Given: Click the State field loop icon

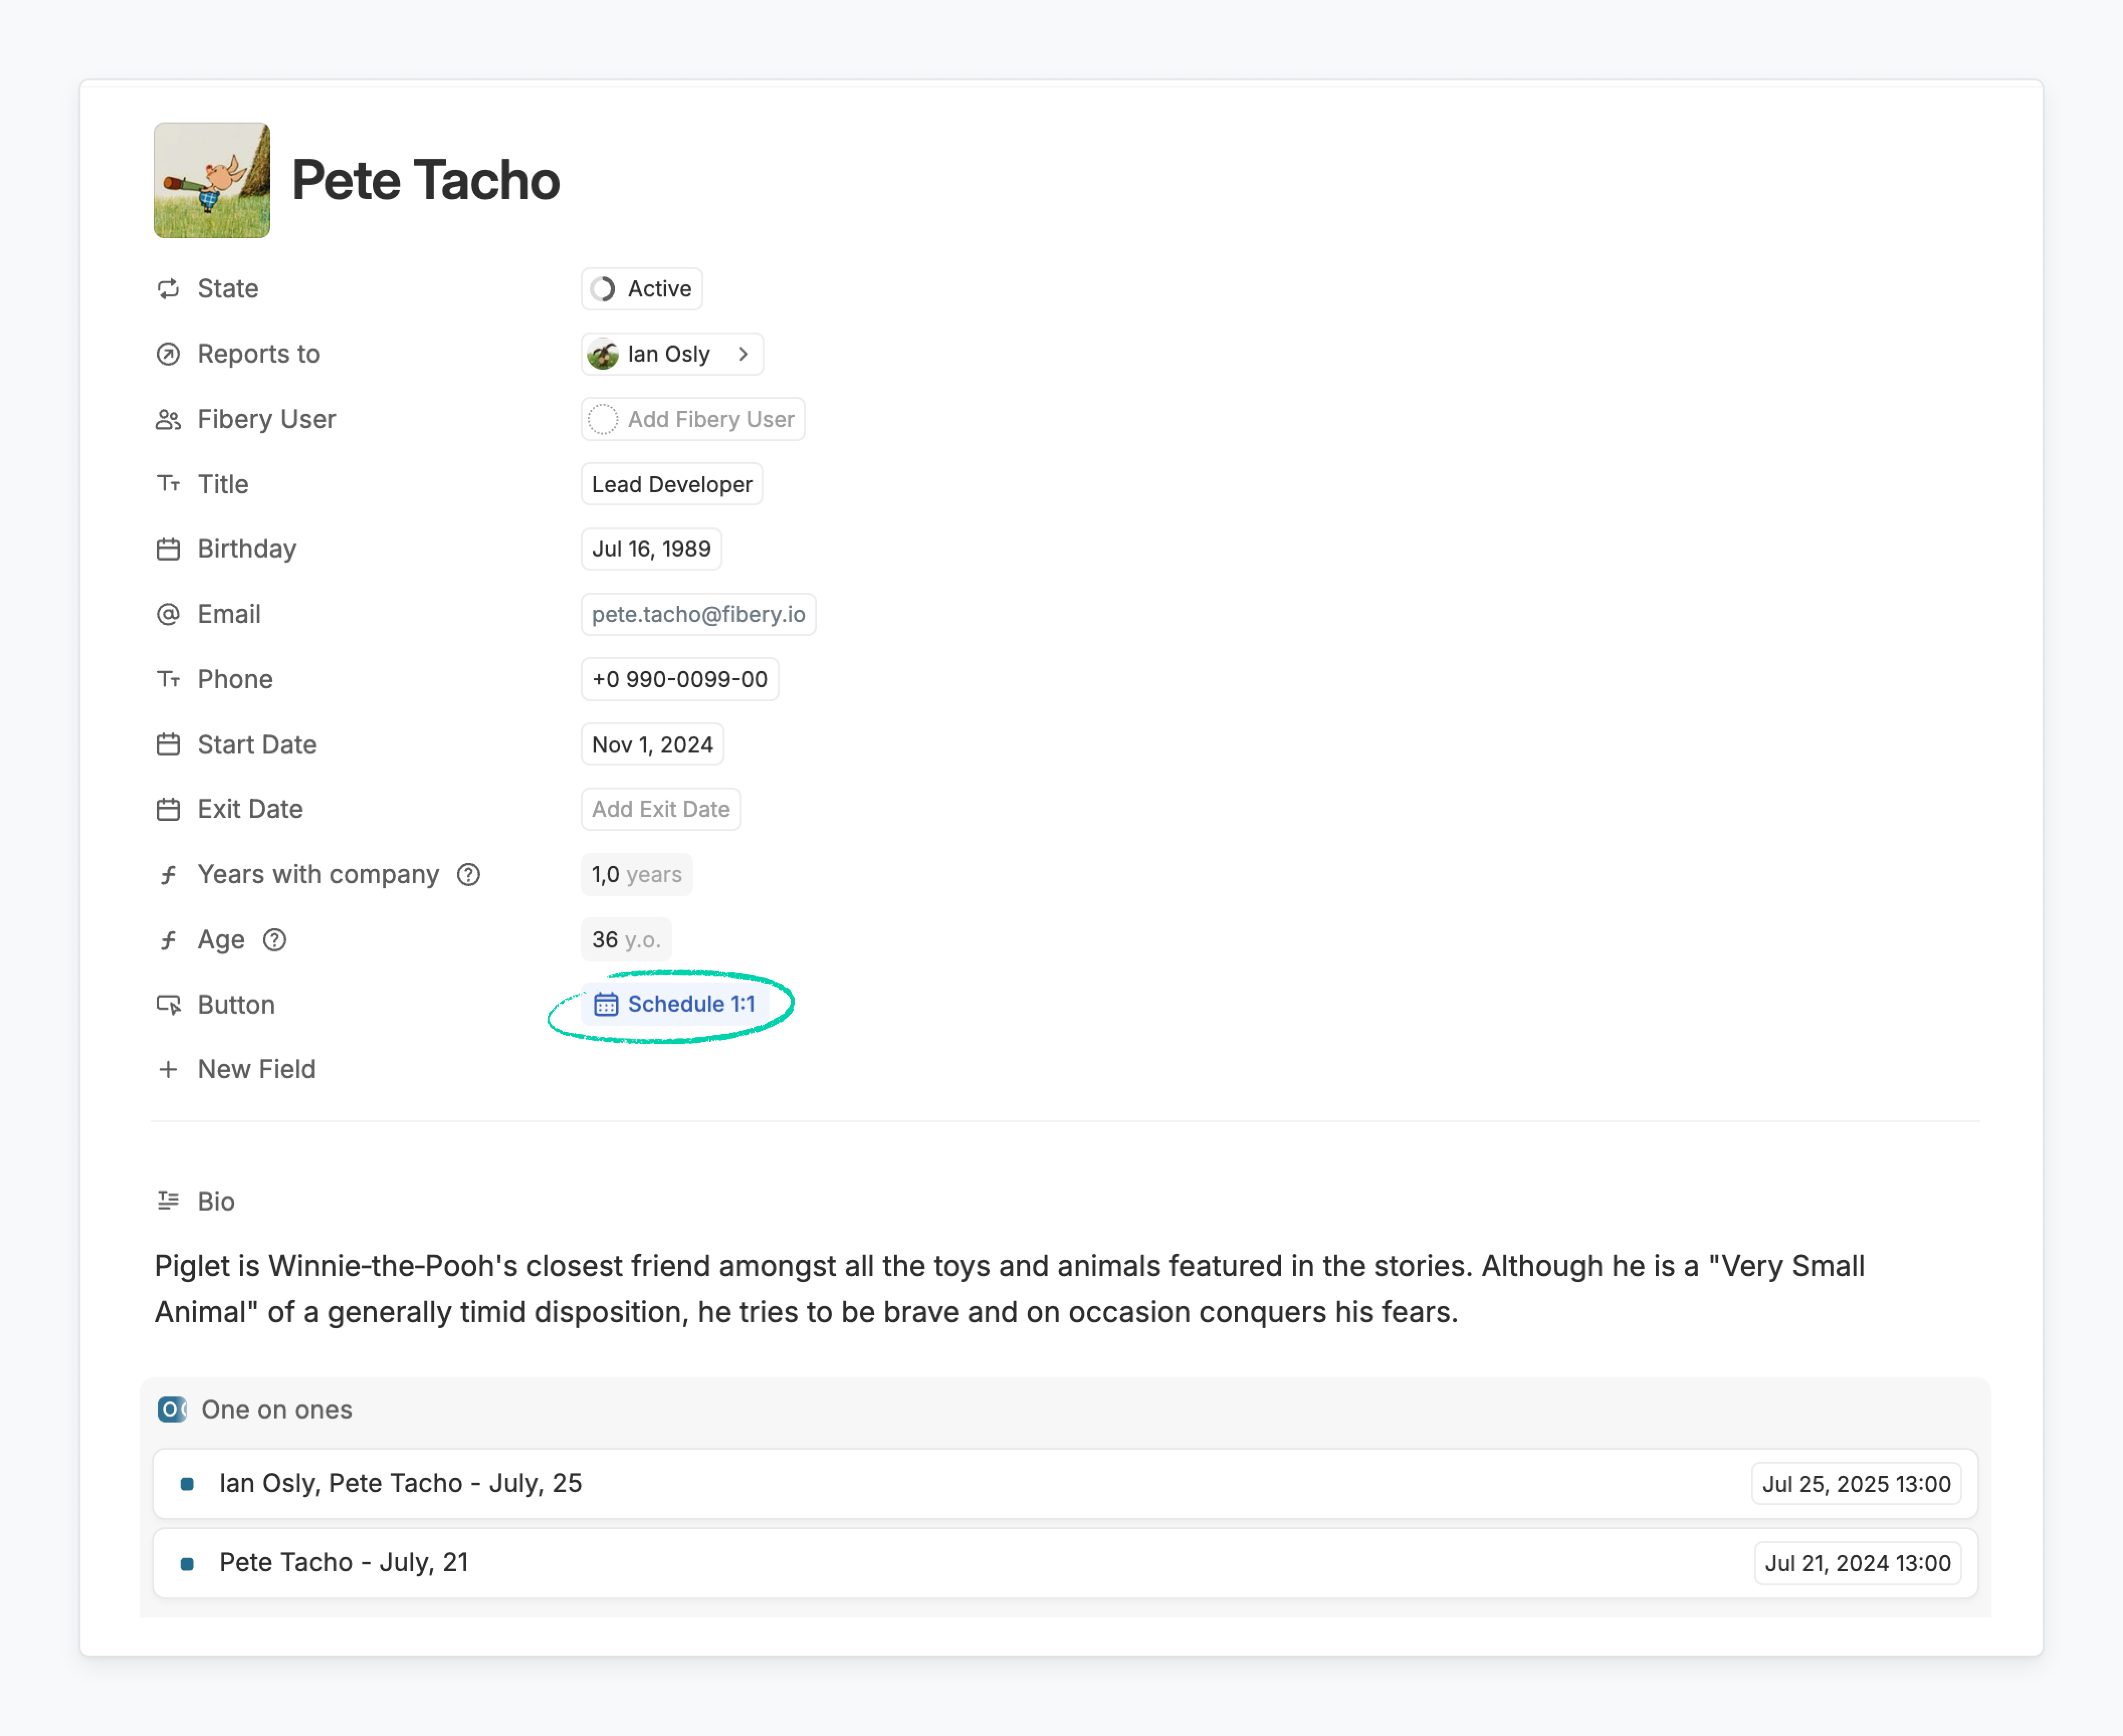Looking at the screenshot, I should pos(168,289).
